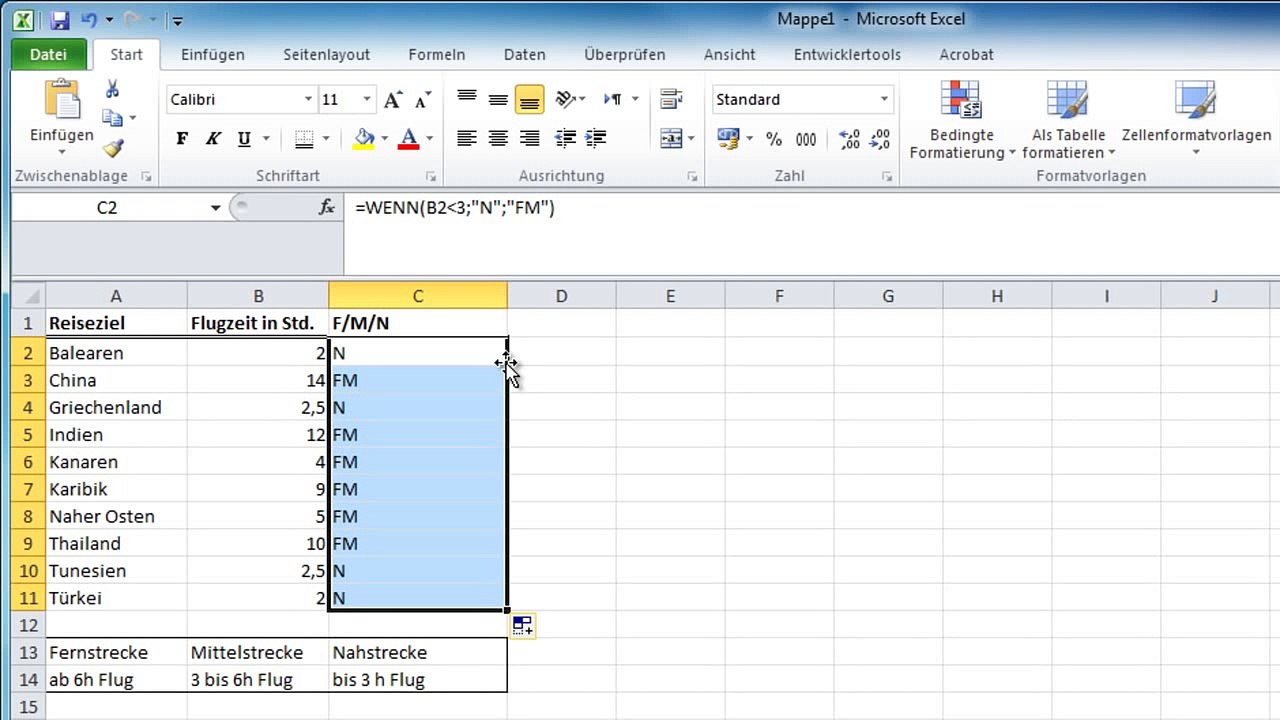The width and height of the screenshot is (1280, 720).
Task: Remove a decimal place
Action: [x=880, y=139]
